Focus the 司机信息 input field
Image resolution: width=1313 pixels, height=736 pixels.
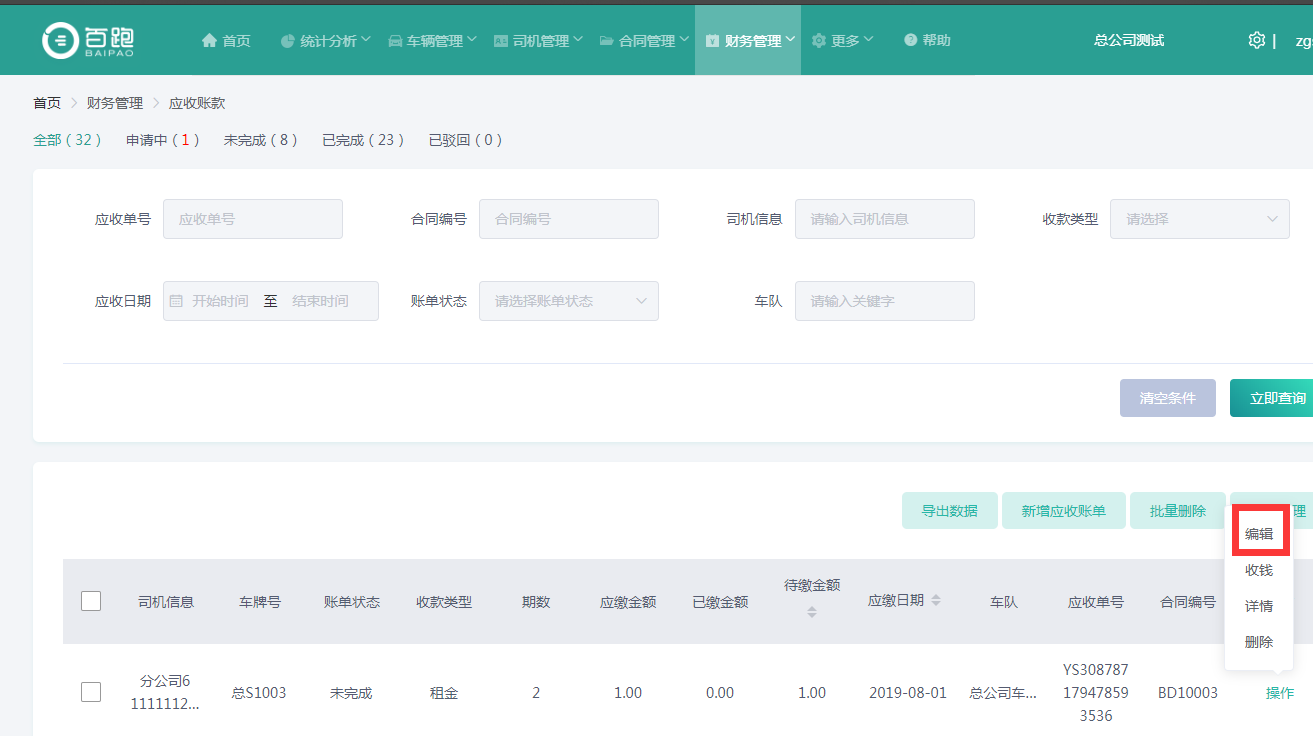coord(884,219)
